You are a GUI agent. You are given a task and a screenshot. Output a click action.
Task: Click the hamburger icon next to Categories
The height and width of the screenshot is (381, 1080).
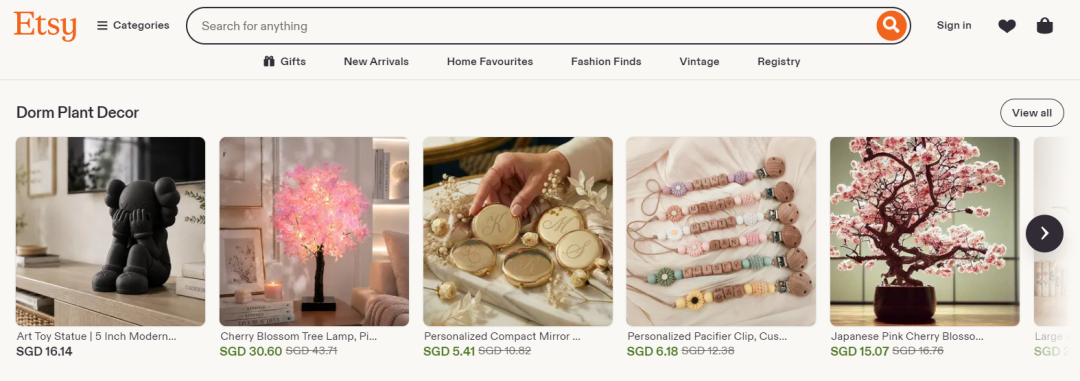pyautogui.click(x=102, y=25)
